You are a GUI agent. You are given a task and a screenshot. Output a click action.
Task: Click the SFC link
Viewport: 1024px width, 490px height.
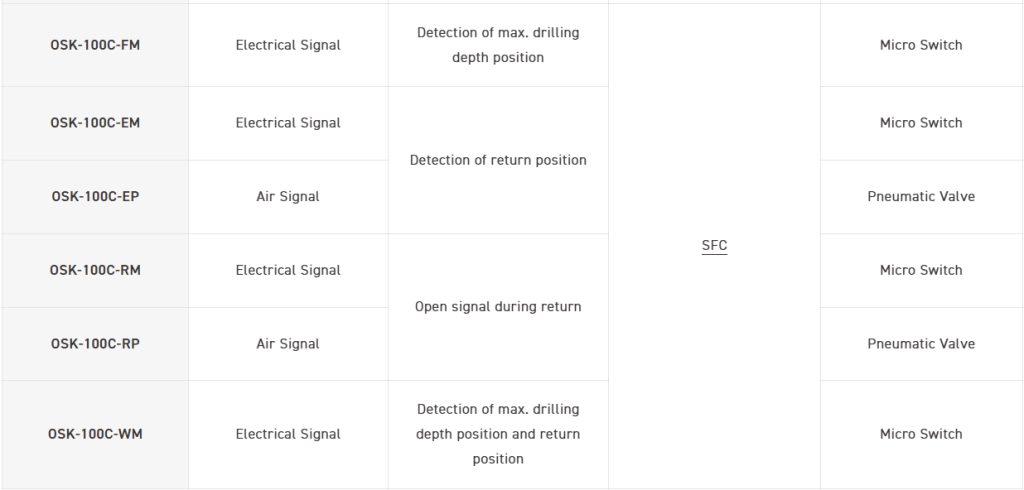click(x=714, y=246)
